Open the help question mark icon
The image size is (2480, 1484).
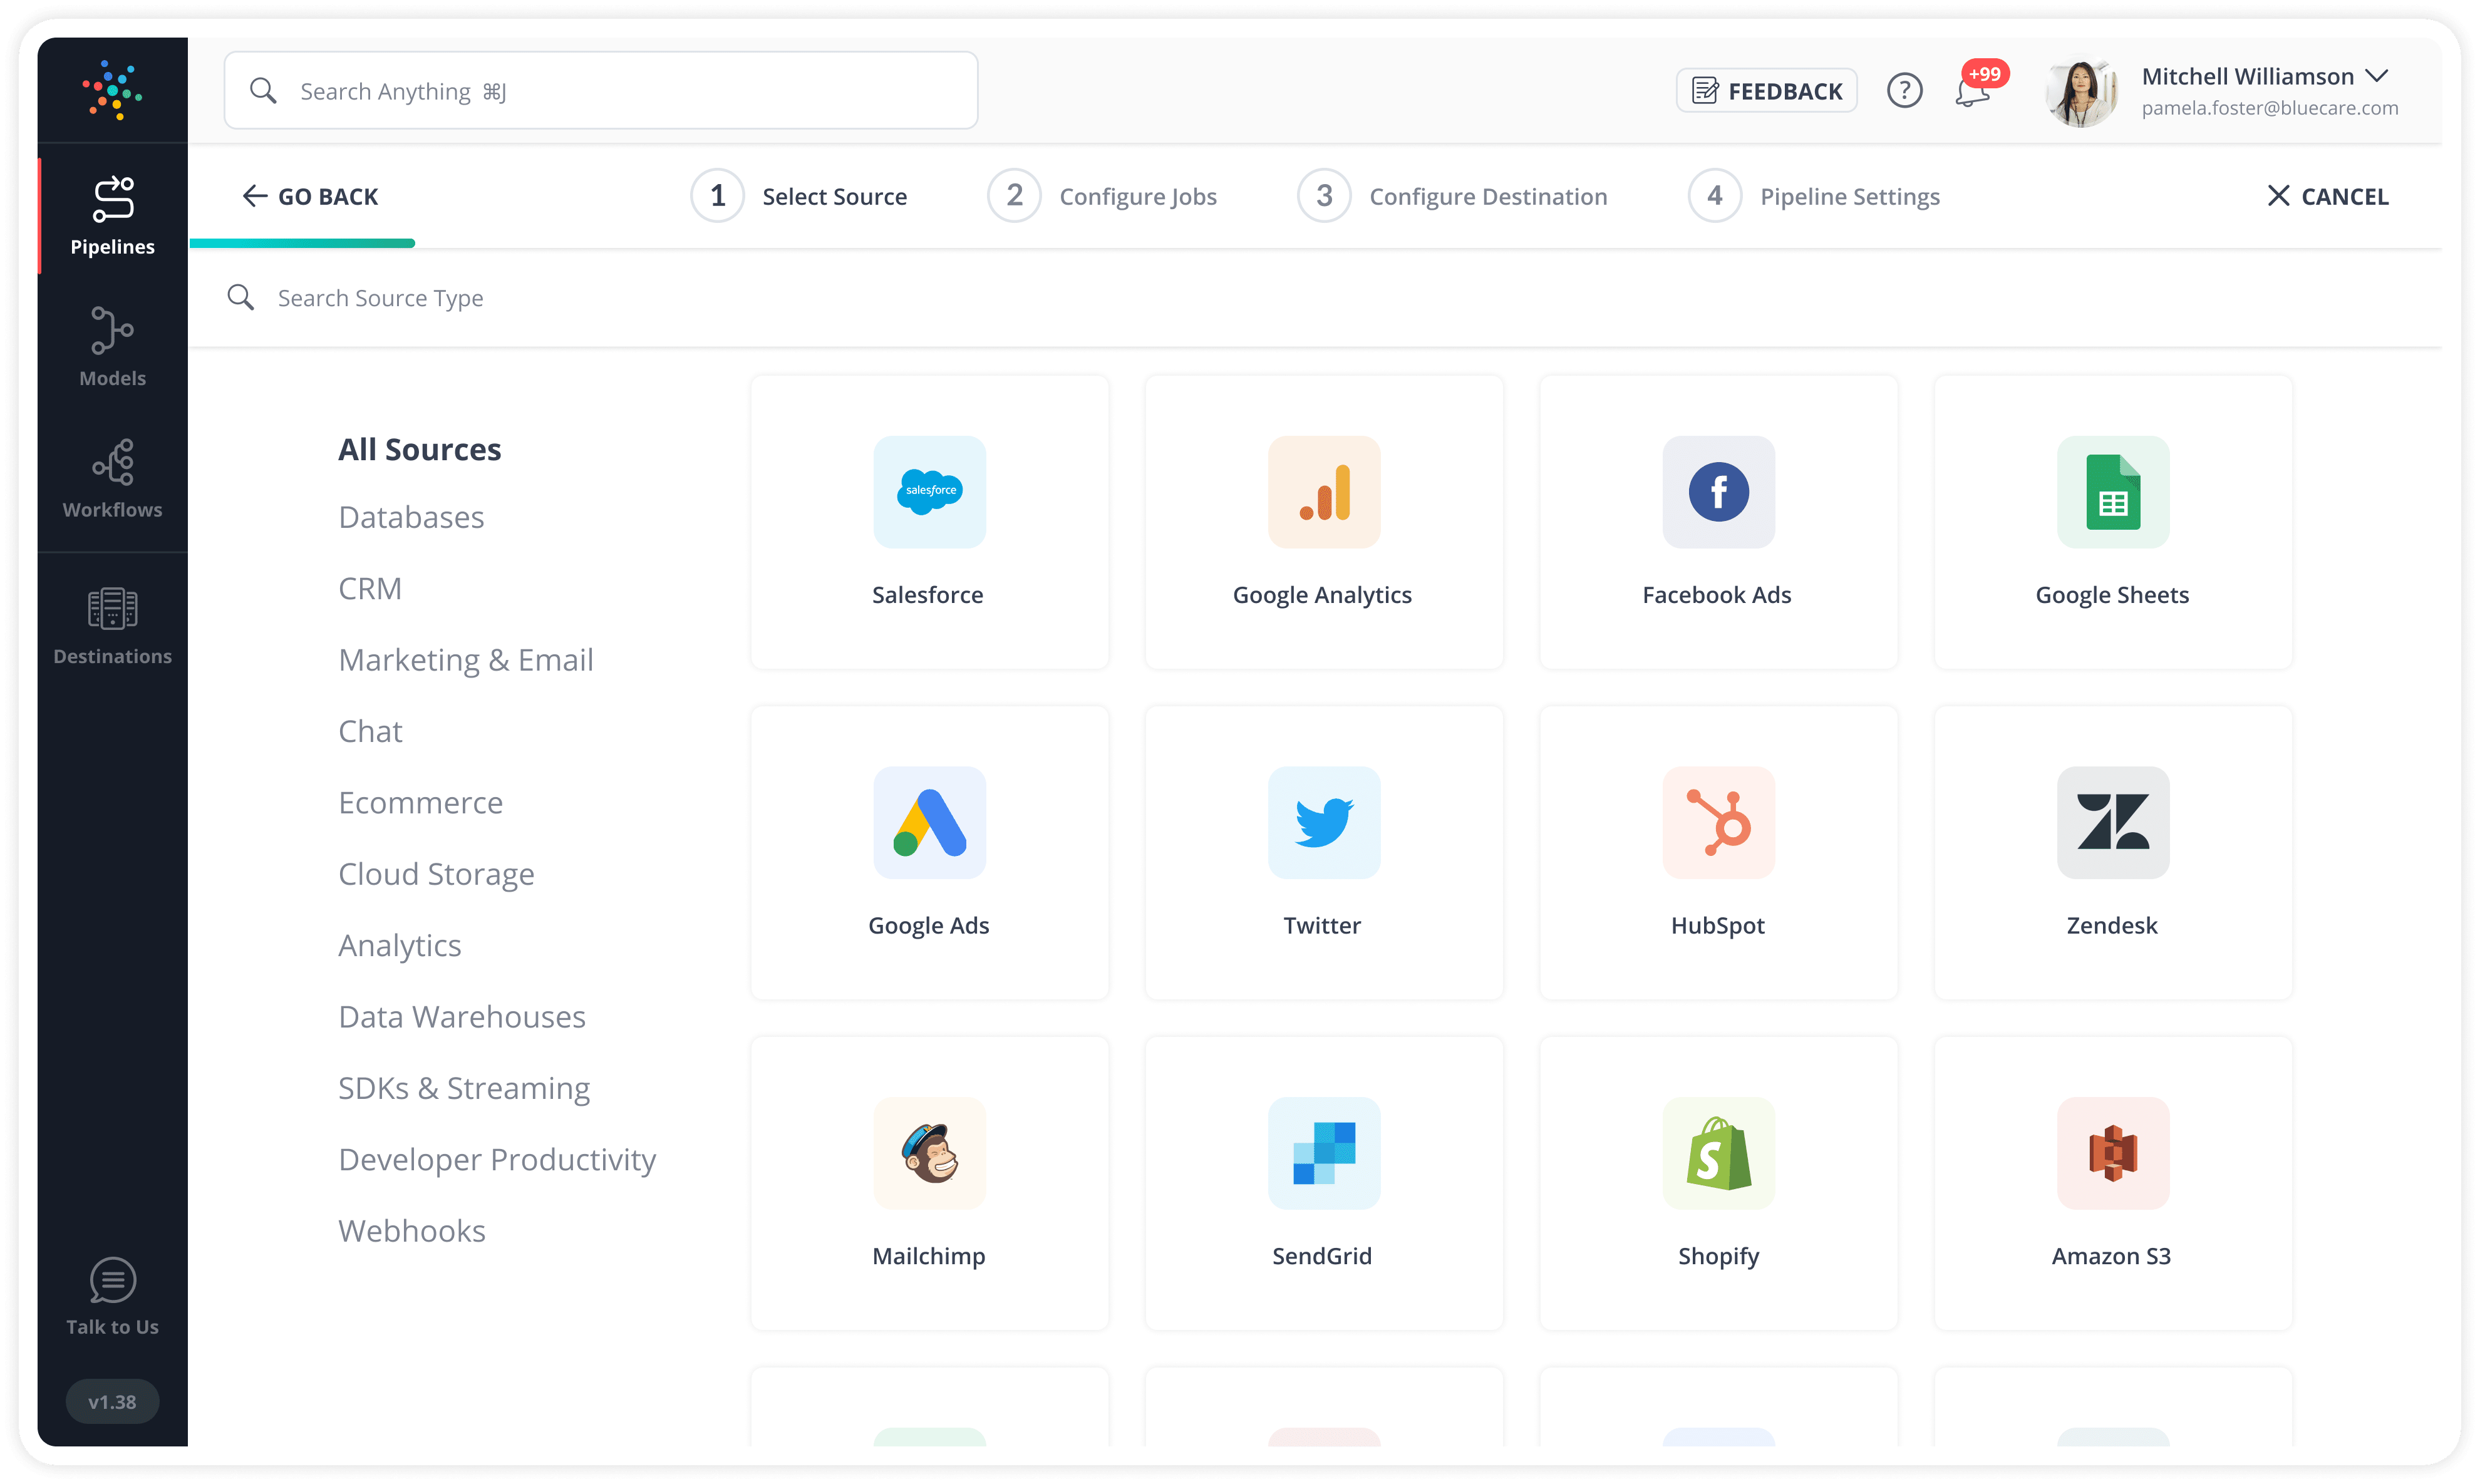click(1904, 91)
